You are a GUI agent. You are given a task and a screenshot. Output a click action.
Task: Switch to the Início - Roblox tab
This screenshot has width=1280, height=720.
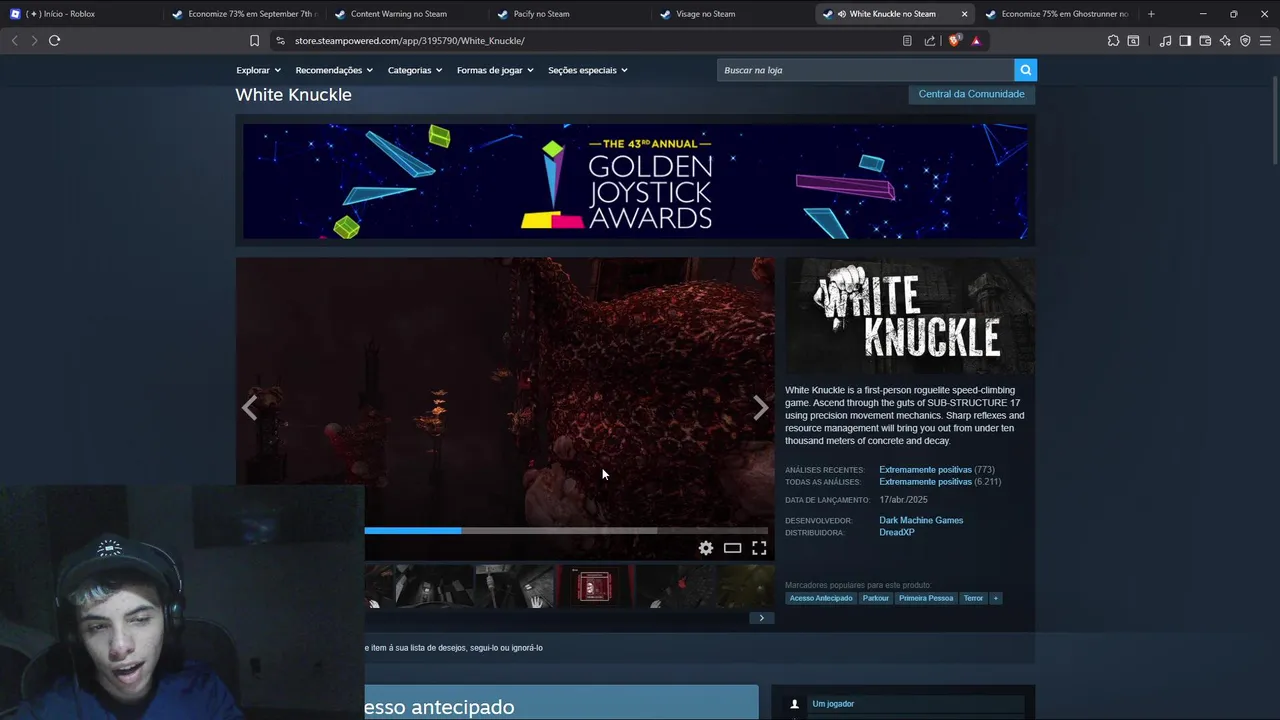[80, 14]
